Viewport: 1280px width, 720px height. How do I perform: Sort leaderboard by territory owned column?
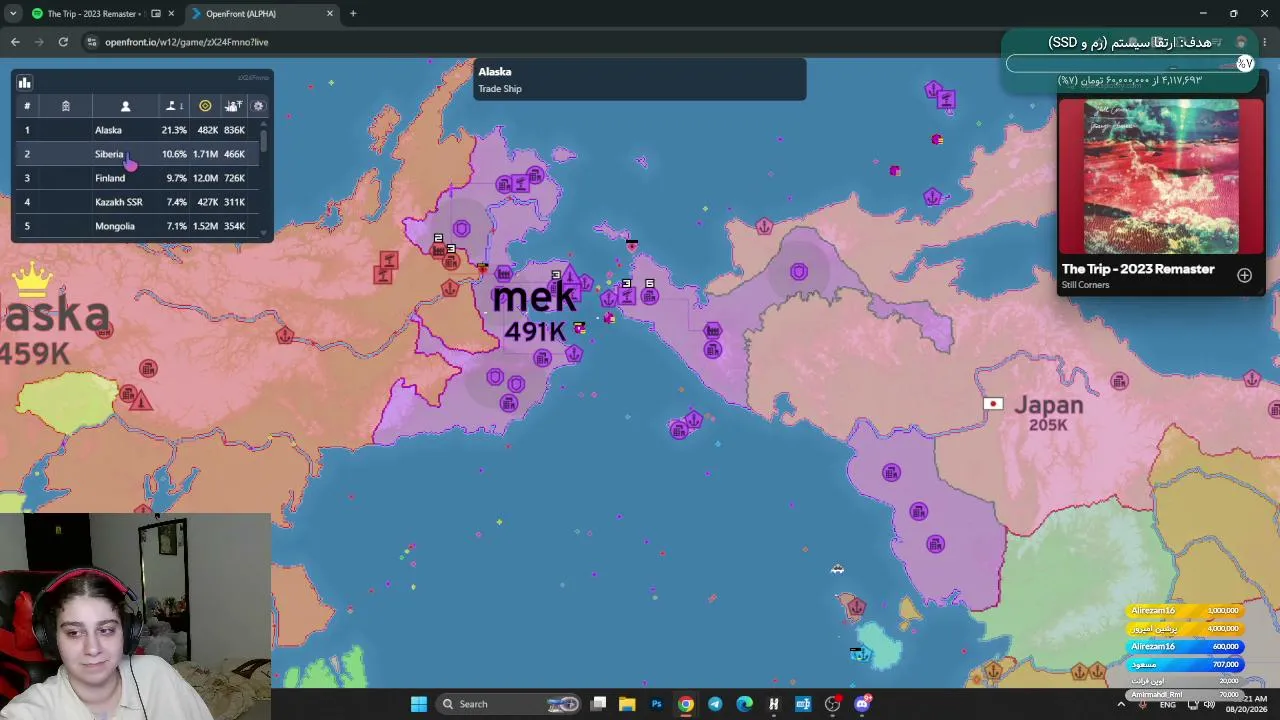click(x=174, y=106)
